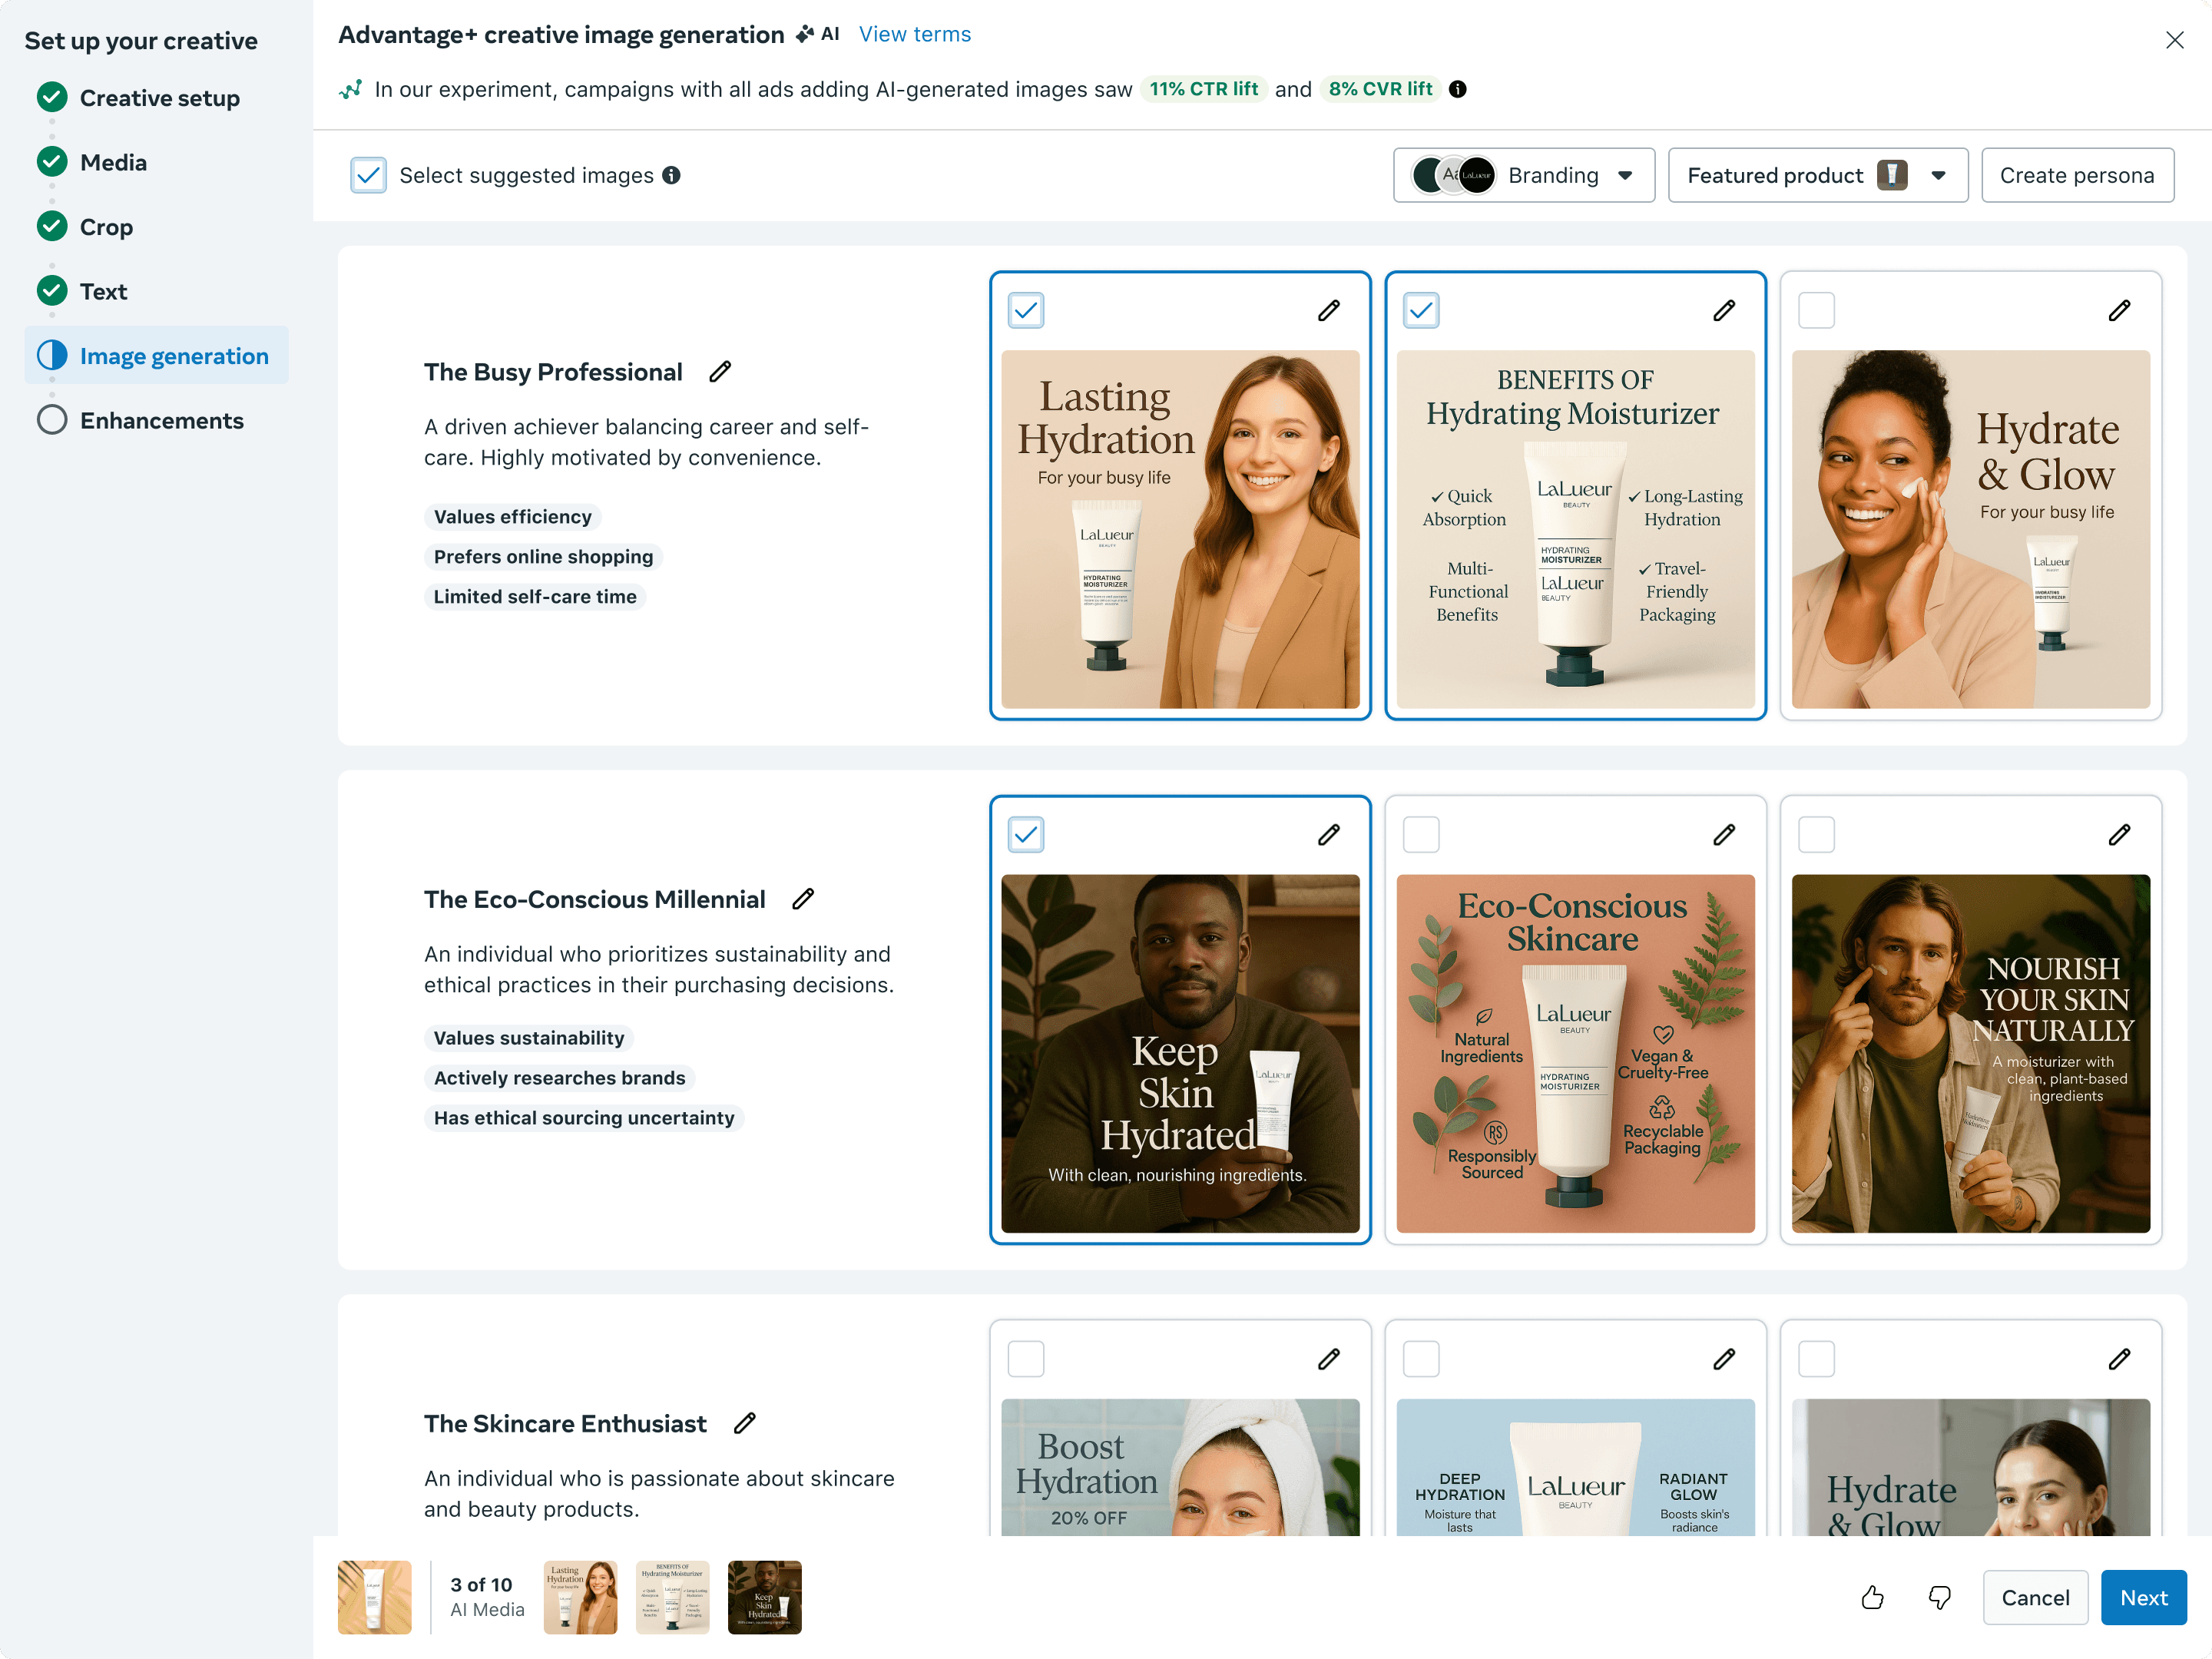Image resolution: width=2212 pixels, height=1659 pixels.
Task: Edit the Nourish Your Skin Naturally image
Action: pos(2119,834)
